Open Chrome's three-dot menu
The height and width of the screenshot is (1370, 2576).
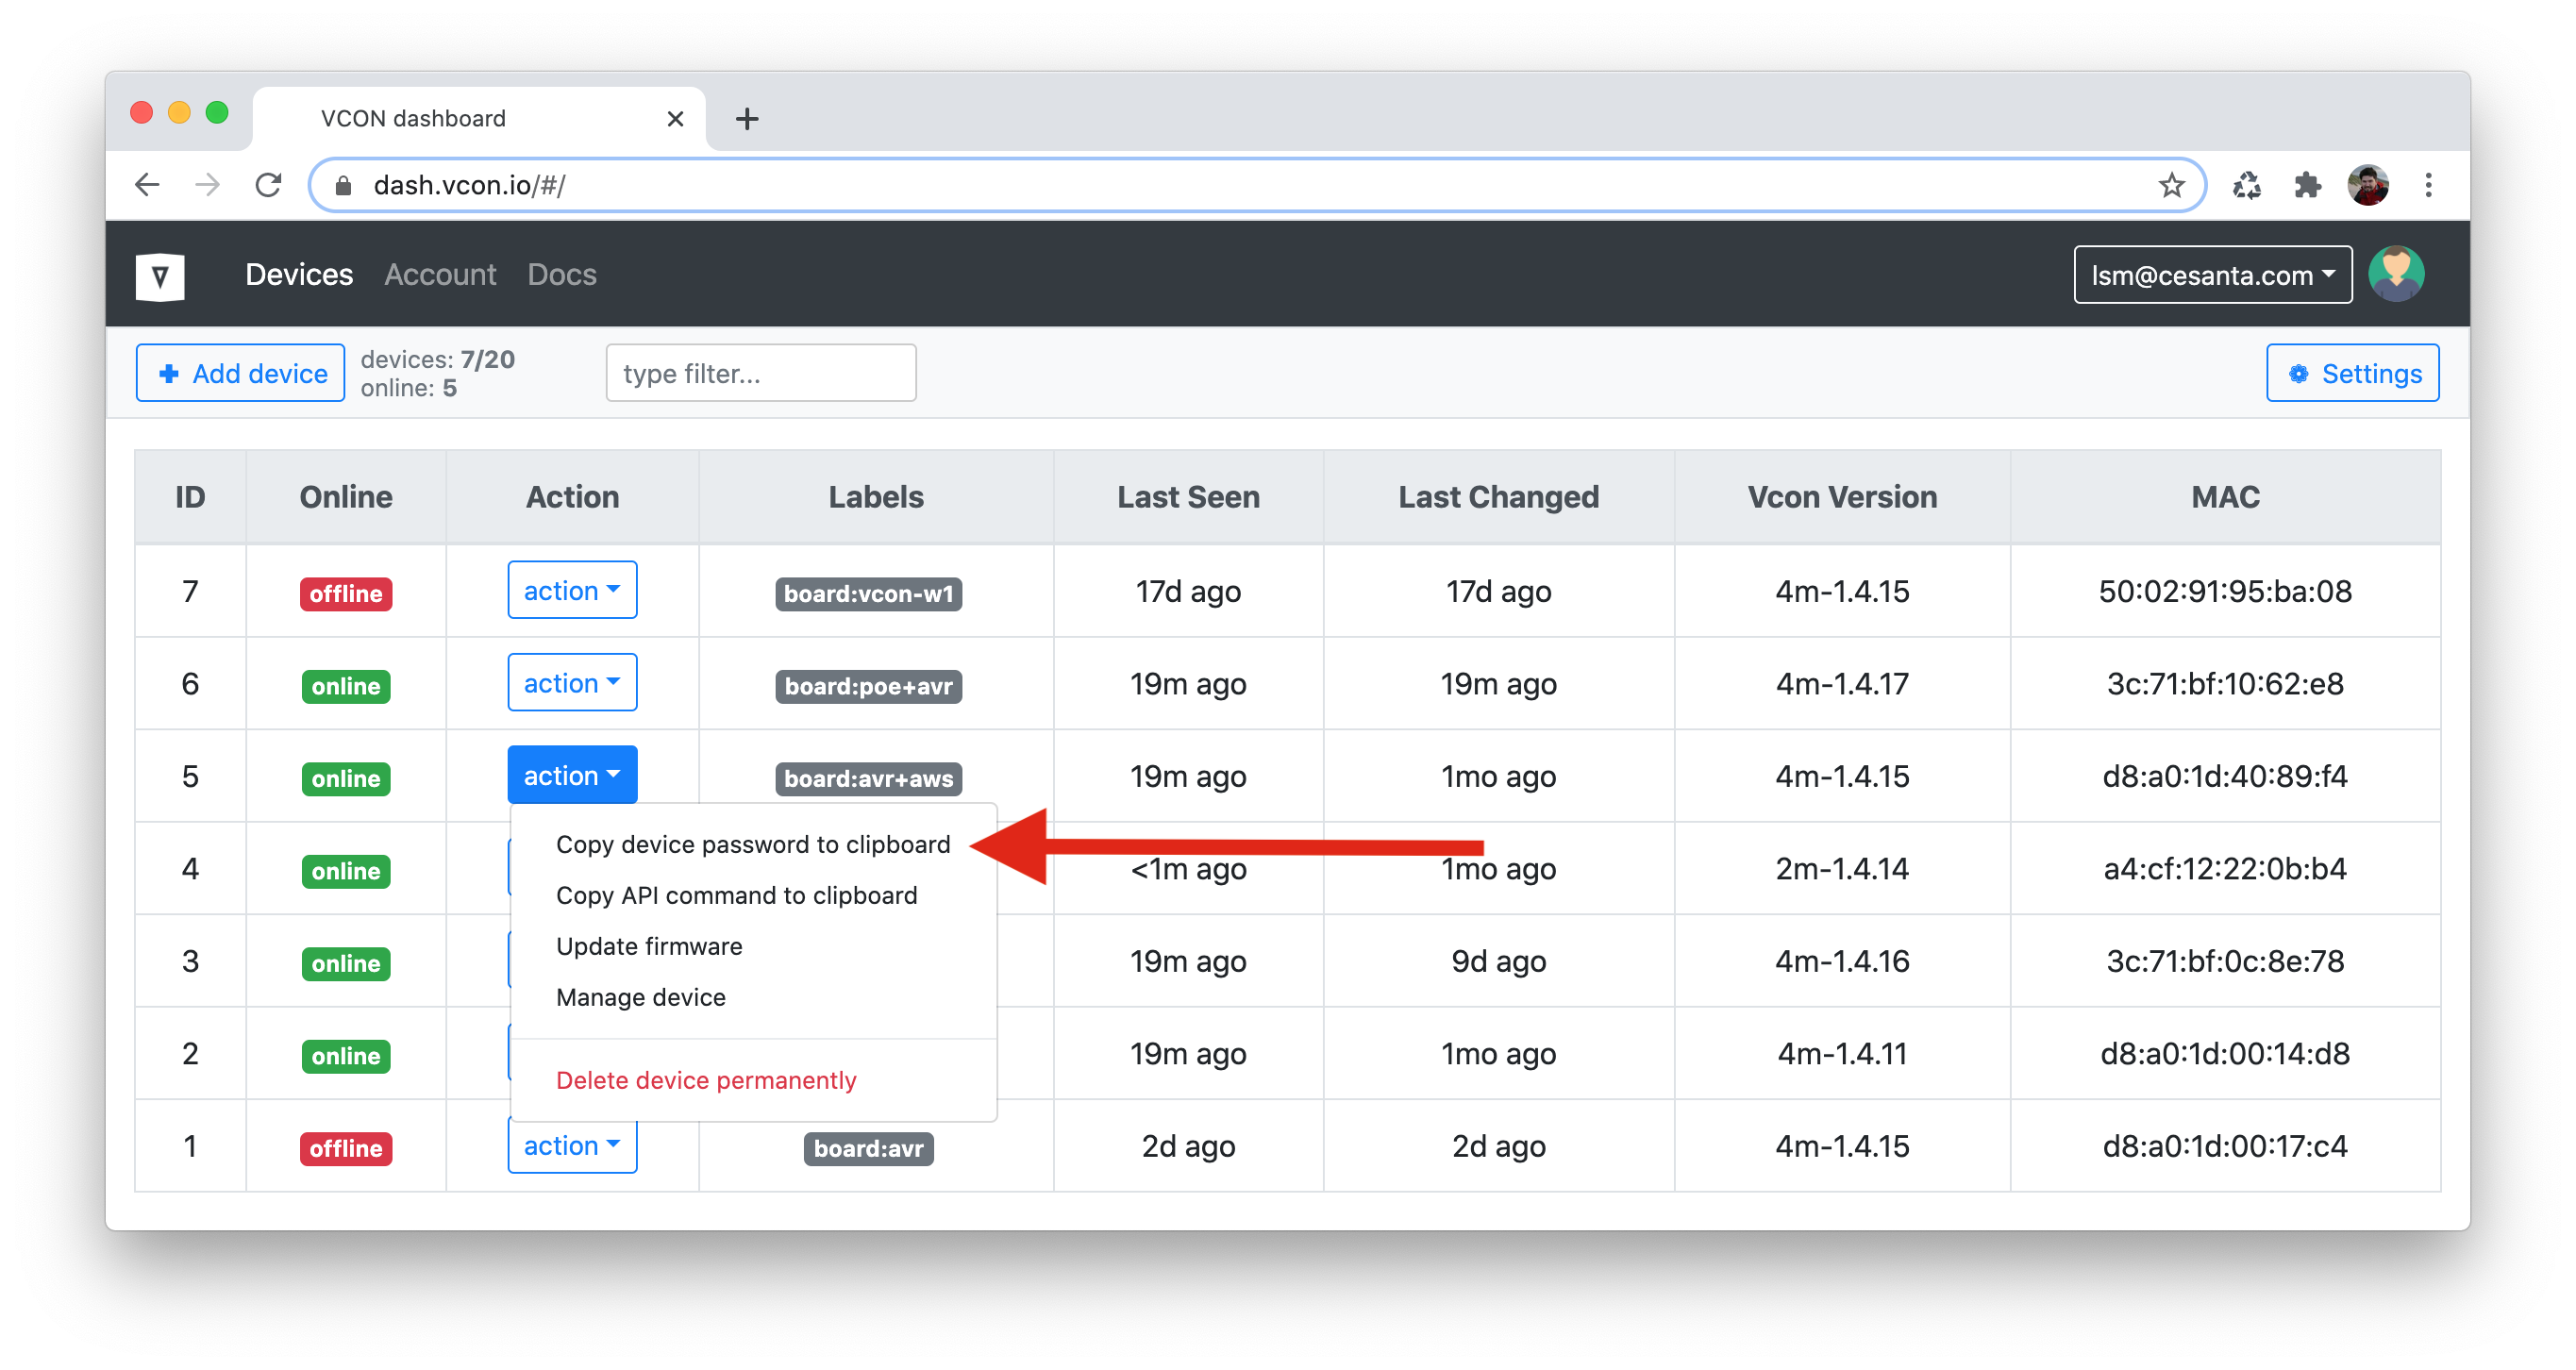[x=2428, y=184]
